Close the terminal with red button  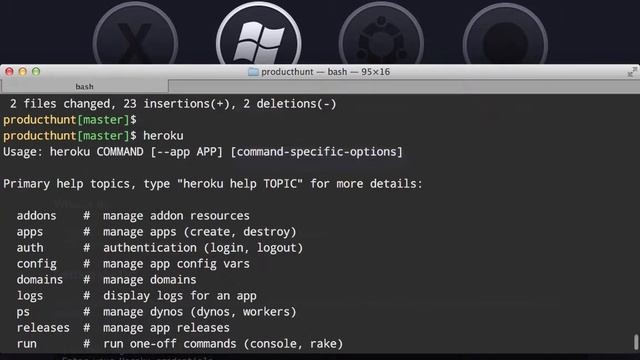click(9, 72)
